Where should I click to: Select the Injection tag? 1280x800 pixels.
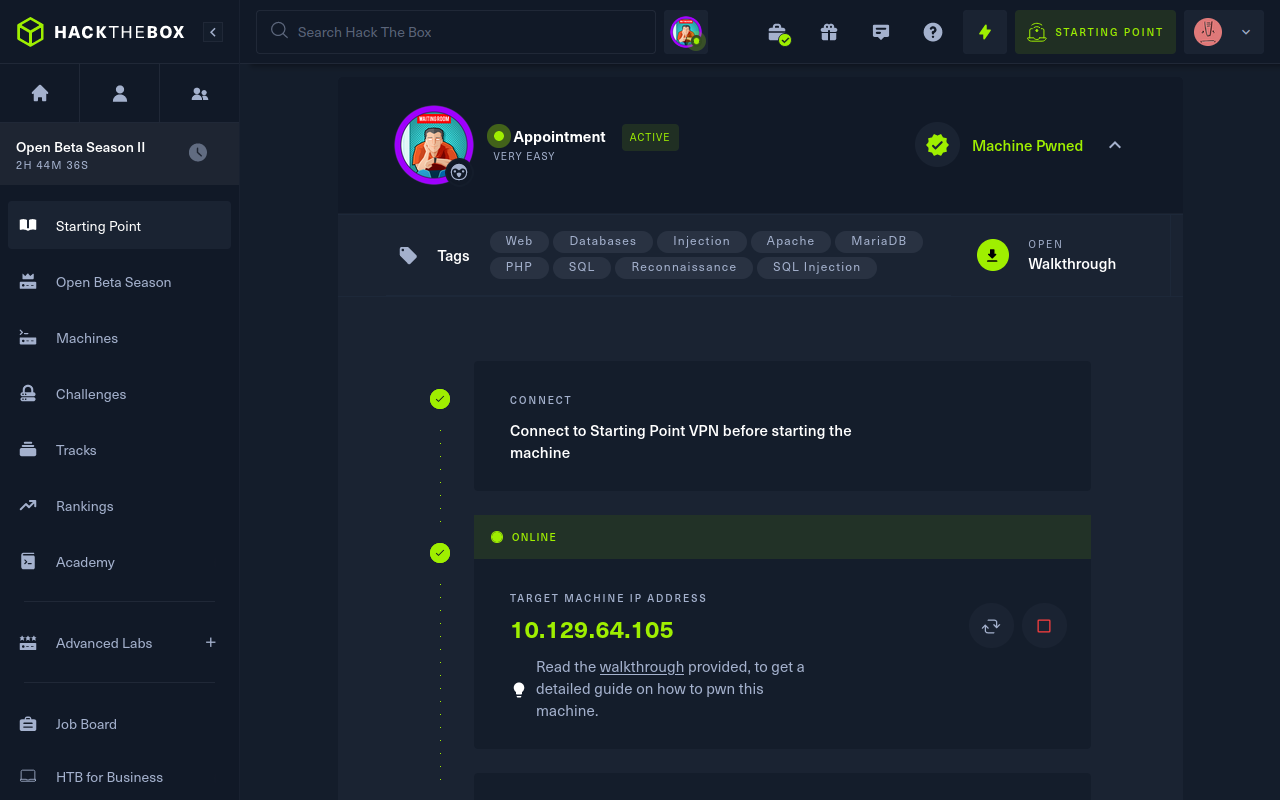click(x=701, y=241)
